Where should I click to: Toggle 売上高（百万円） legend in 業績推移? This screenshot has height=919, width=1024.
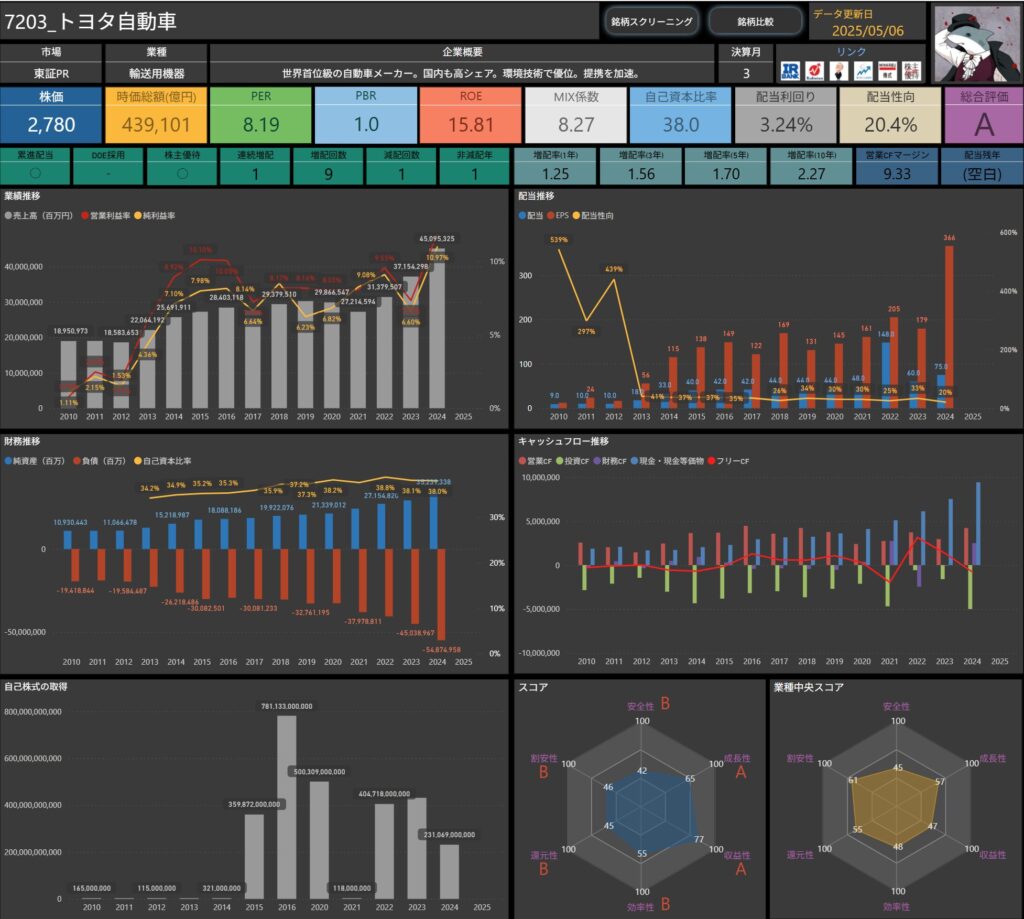(x=39, y=216)
